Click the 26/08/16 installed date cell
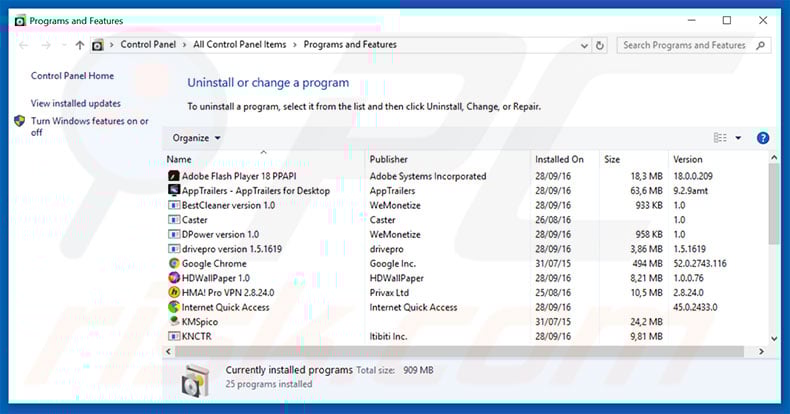 553,220
